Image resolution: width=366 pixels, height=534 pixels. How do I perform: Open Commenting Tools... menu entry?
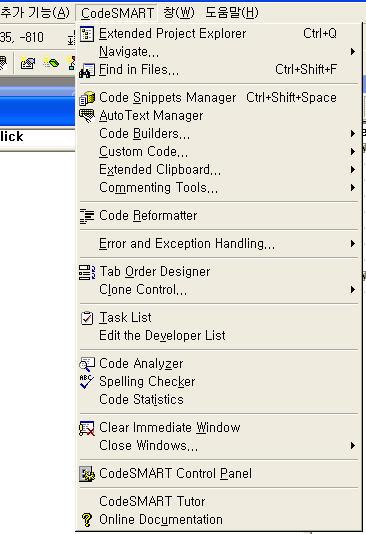click(x=219, y=188)
